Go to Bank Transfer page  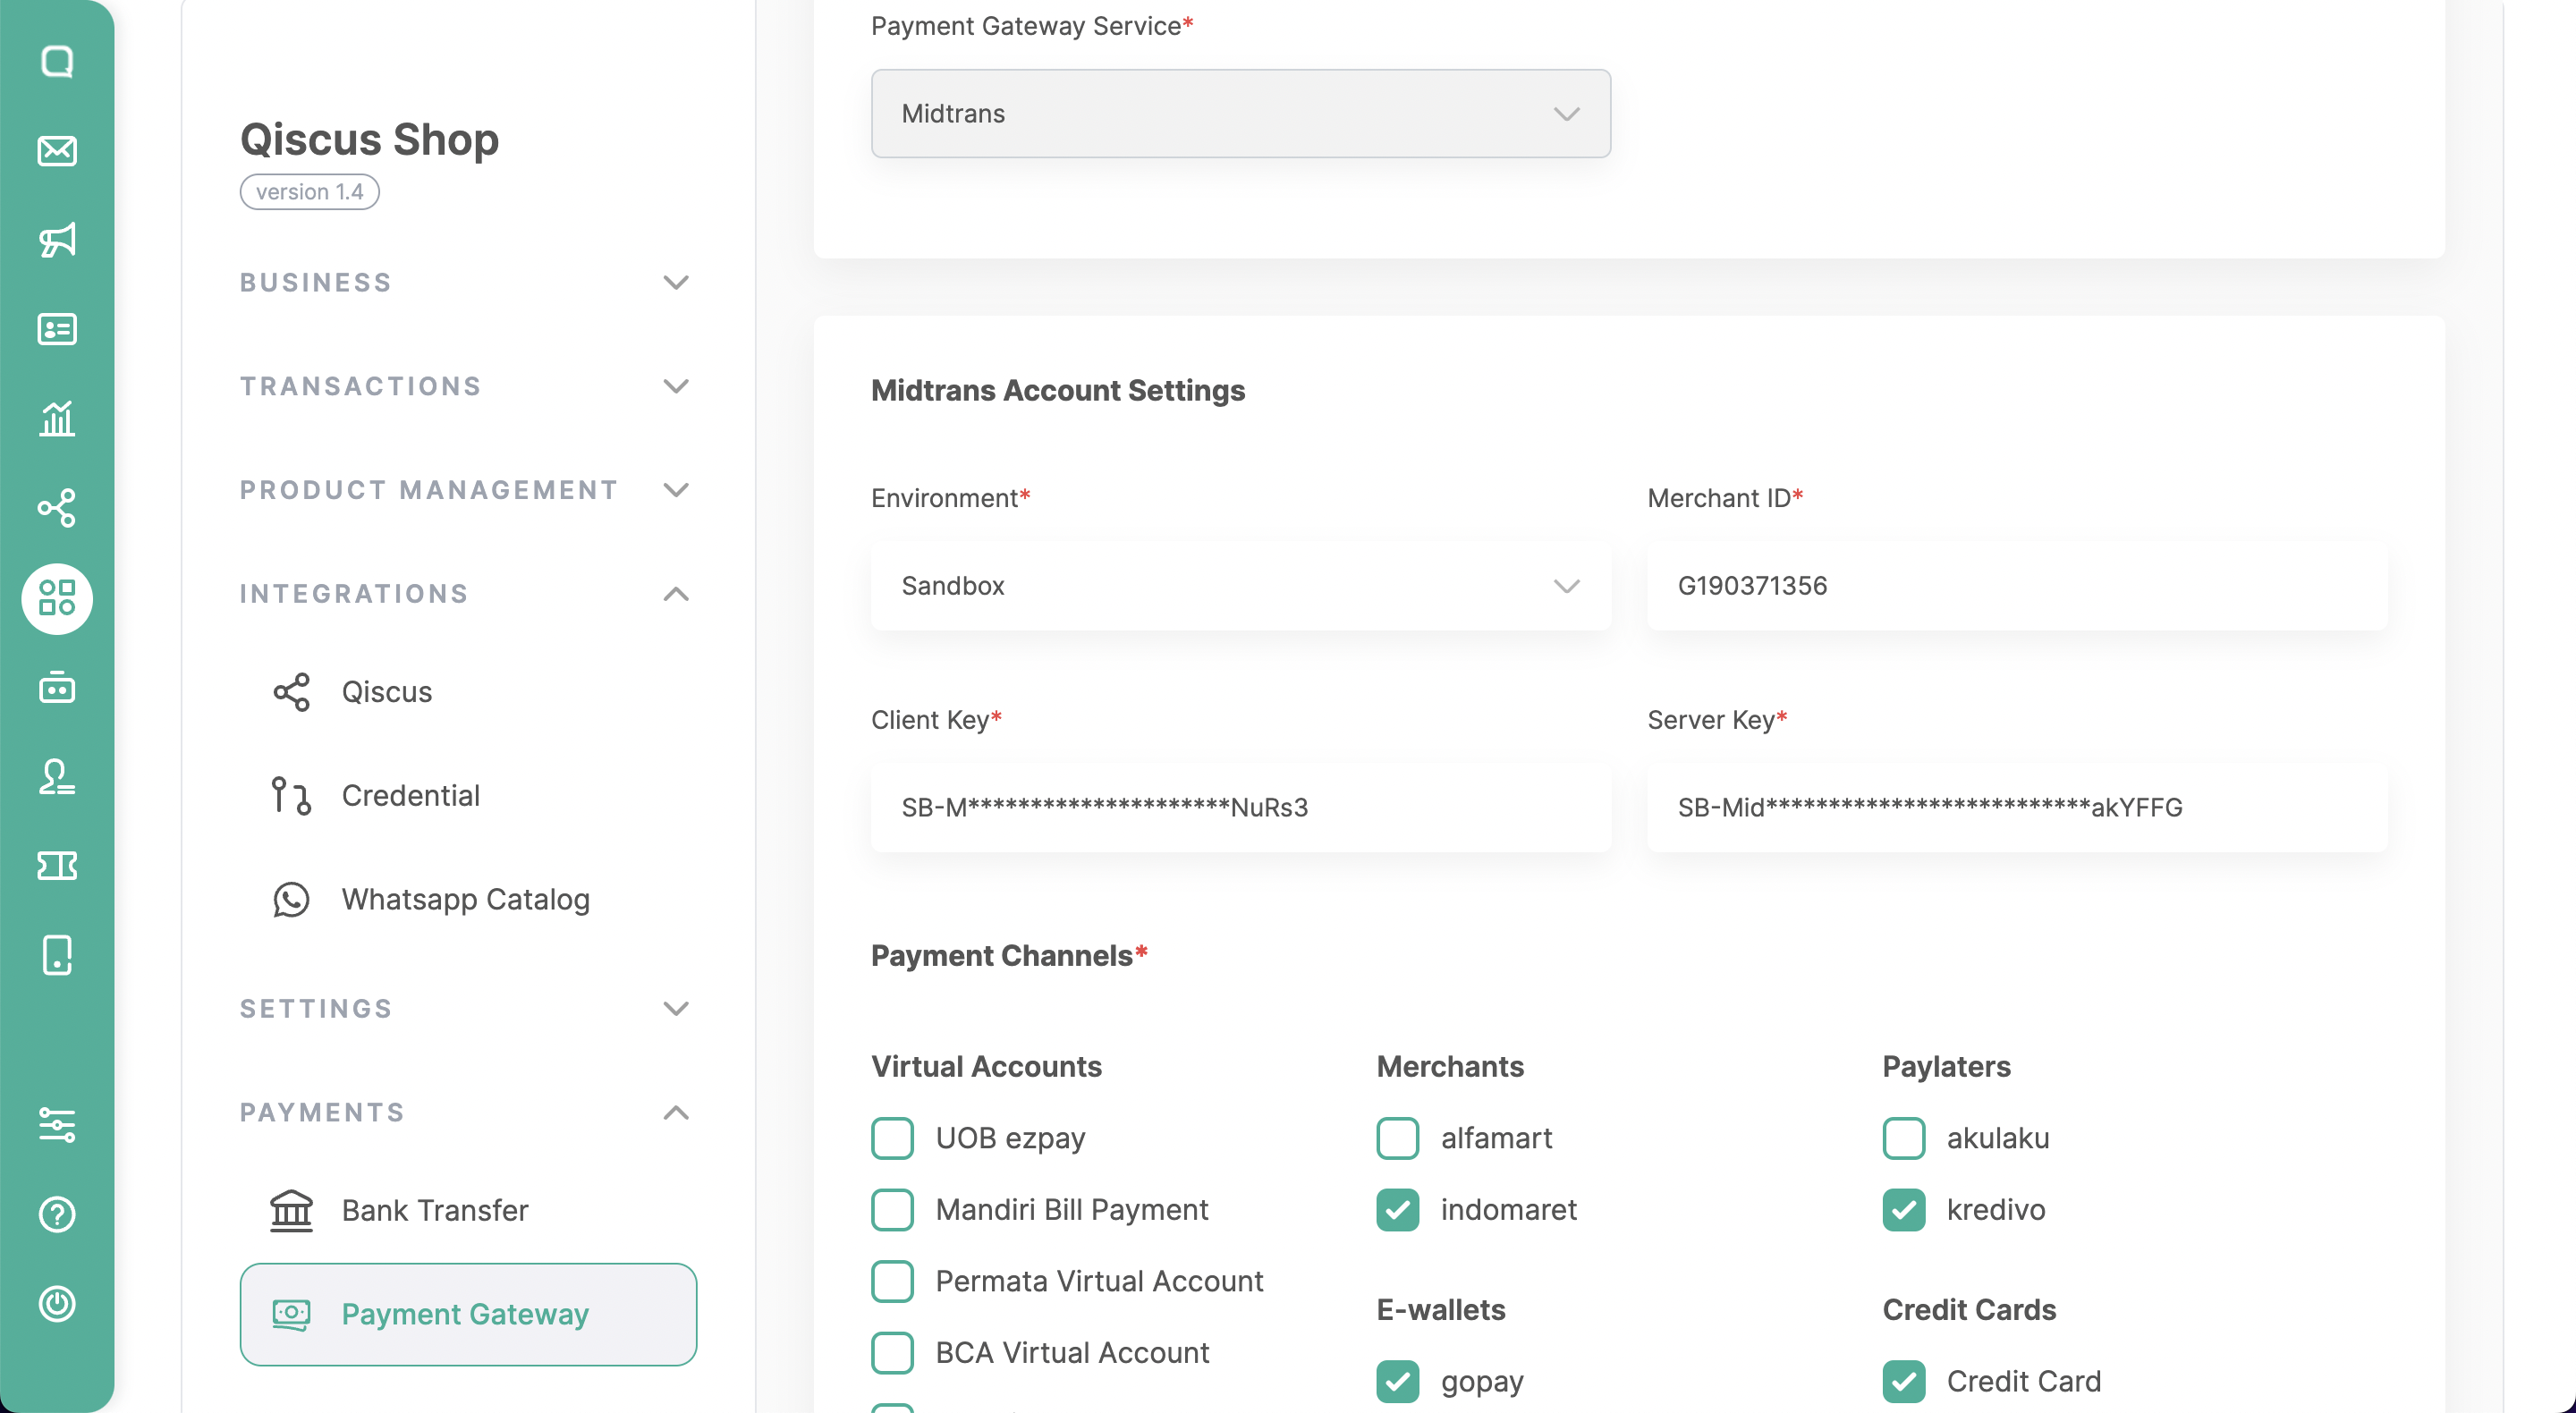pyautogui.click(x=434, y=1210)
